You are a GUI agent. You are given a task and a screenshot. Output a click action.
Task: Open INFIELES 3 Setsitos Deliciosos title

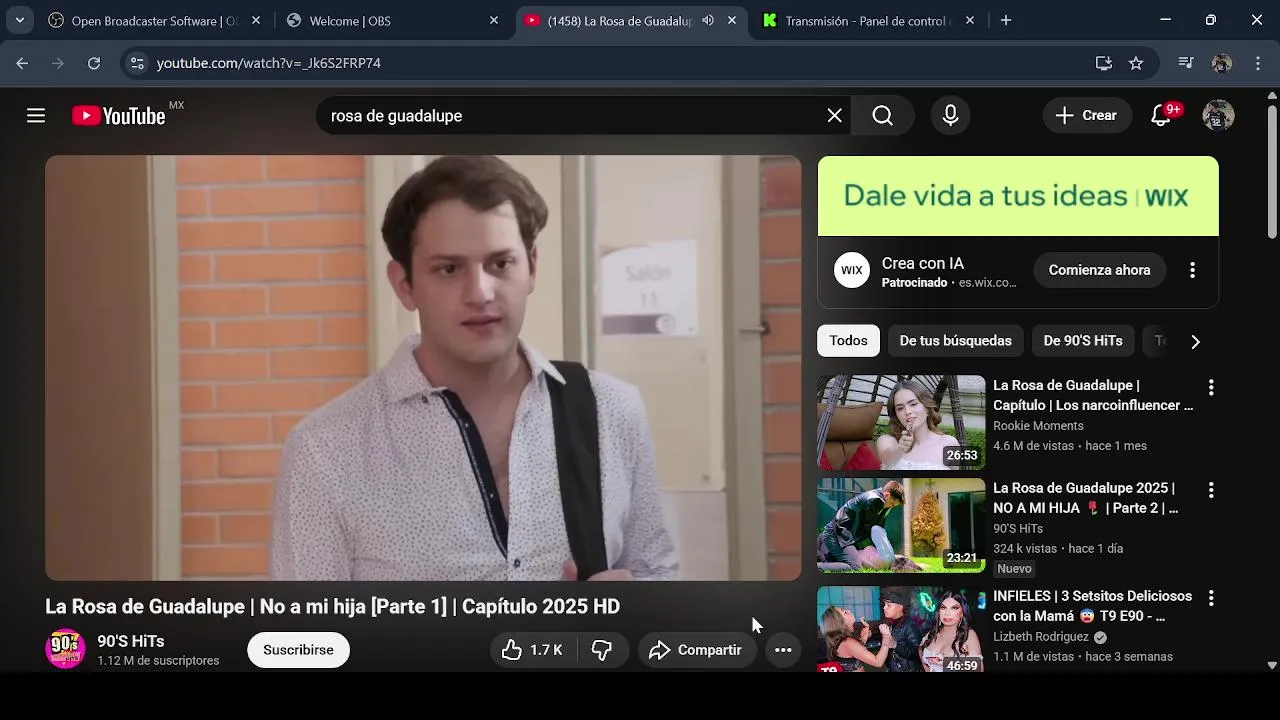pyautogui.click(x=1092, y=606)
